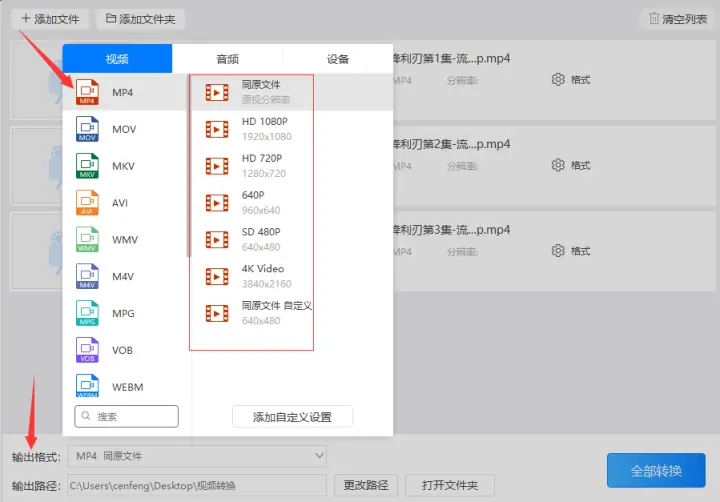Screen dimensions: 720x502
Task: Select file name 第2集-流...p.mp4
Action: point(451,144)
